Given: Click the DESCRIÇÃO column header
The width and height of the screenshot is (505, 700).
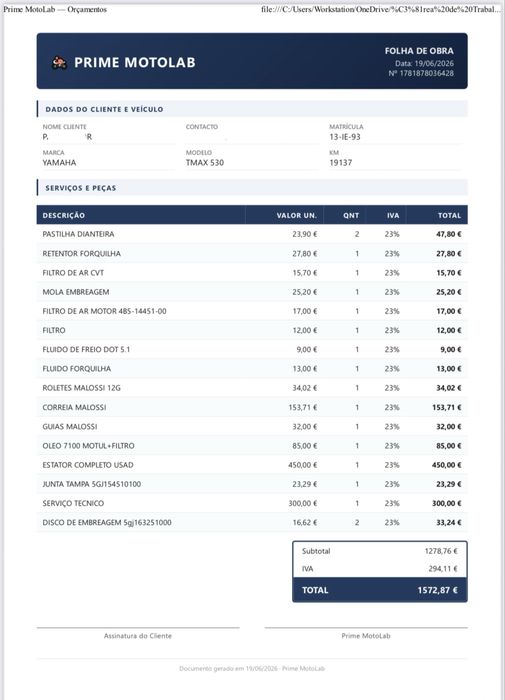Looking at the screenshot, I should [63, 215].
